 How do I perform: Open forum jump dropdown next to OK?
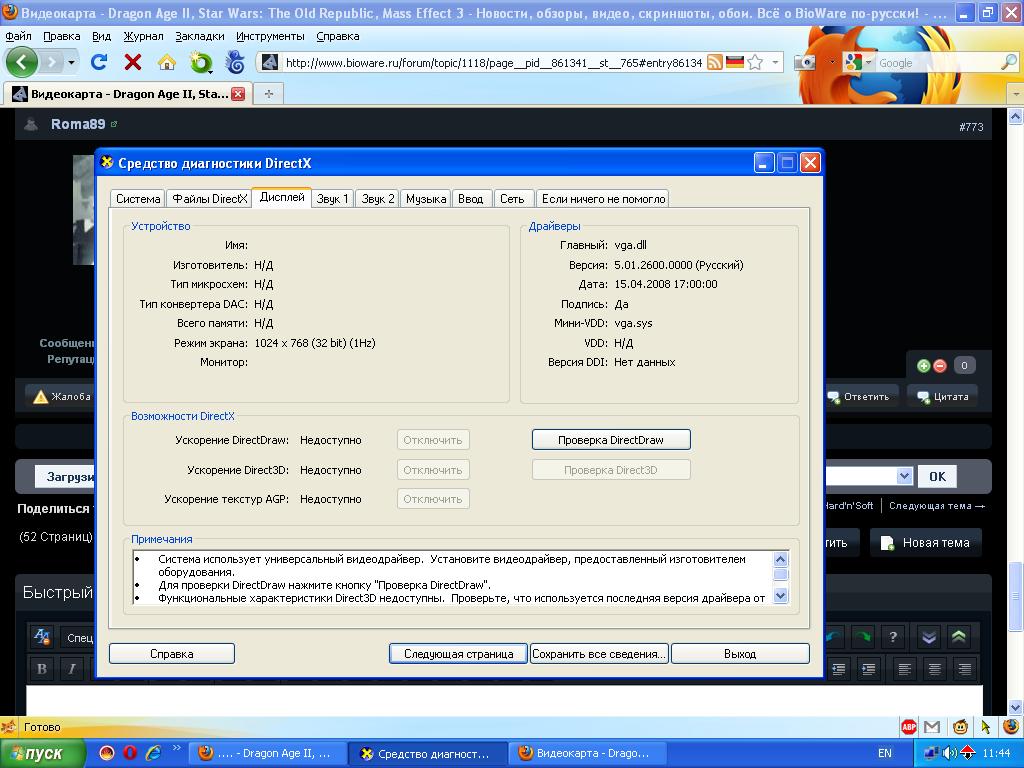click(904, 476)
